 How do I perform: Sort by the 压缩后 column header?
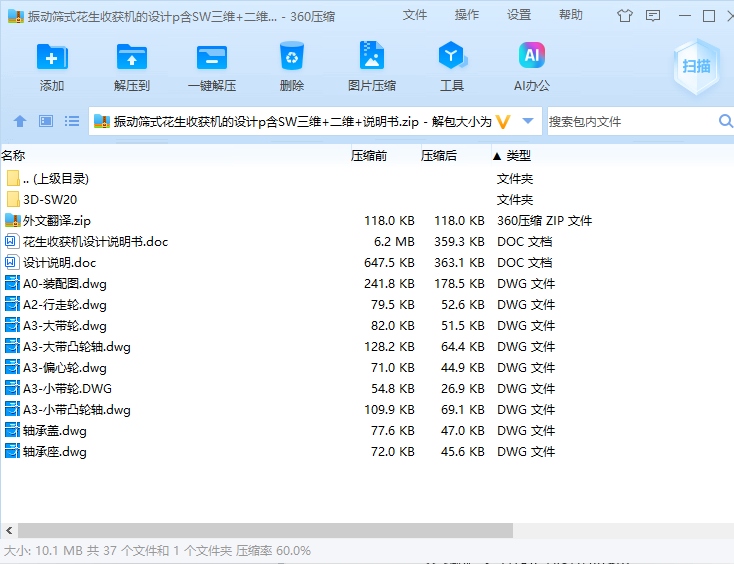pos(439,155)
